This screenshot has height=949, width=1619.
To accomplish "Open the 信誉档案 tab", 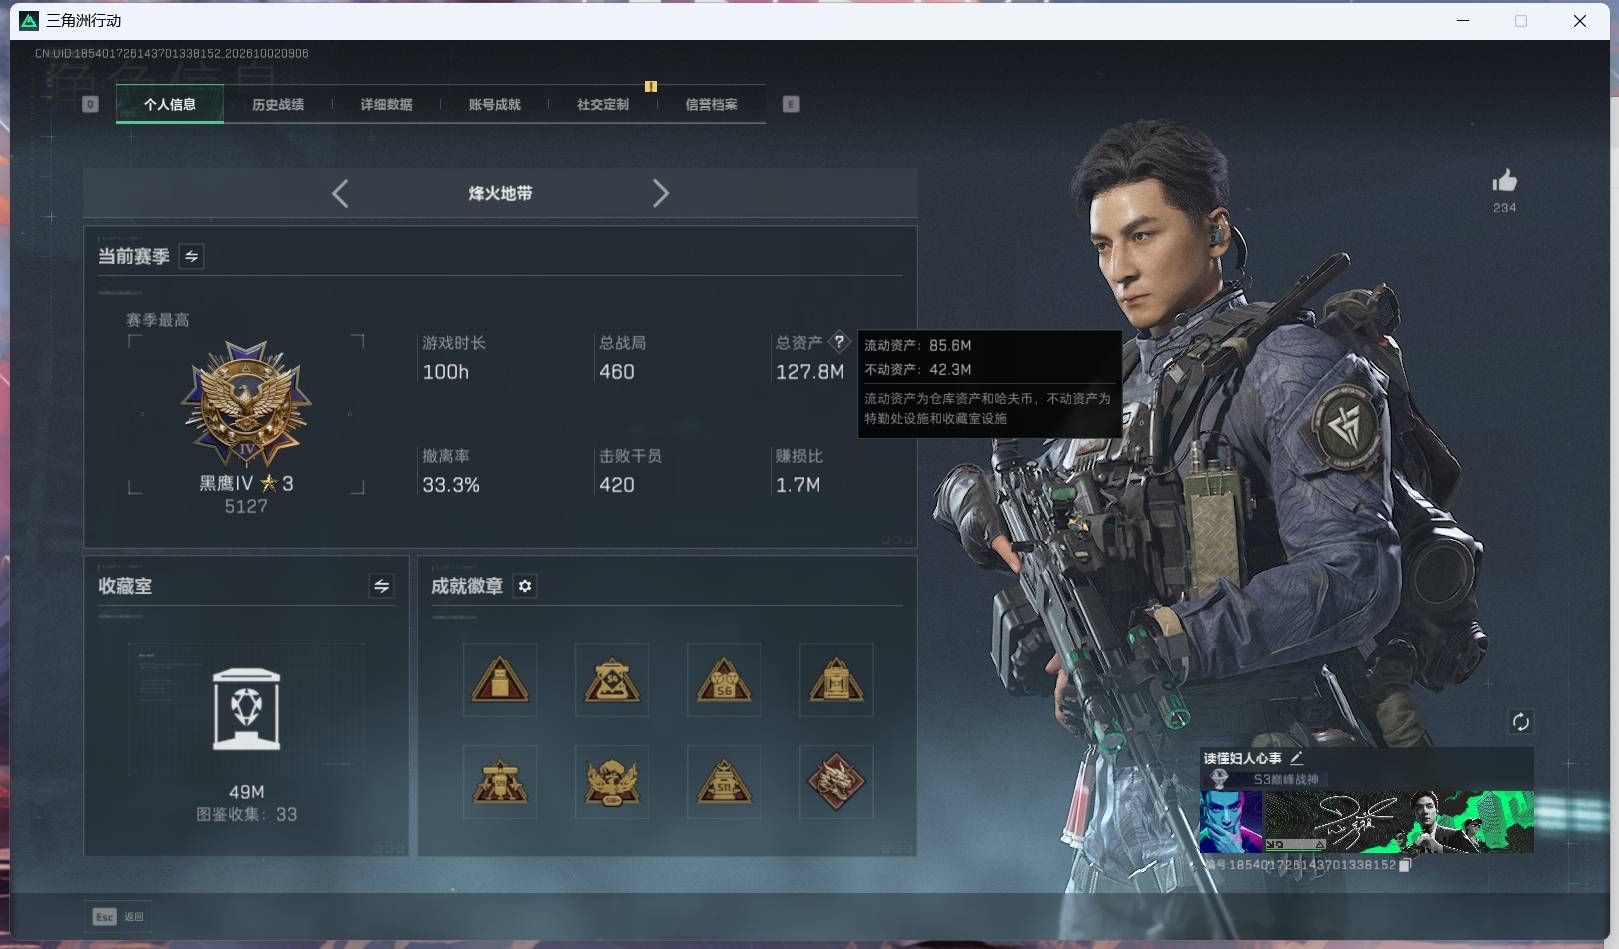I will [x=711, y=104].
